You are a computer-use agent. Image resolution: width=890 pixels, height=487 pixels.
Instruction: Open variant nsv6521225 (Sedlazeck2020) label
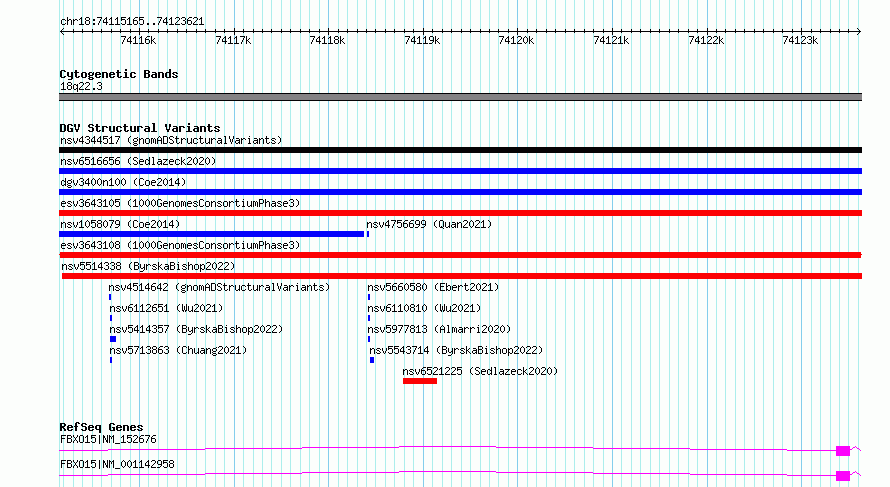click(480, 371)
